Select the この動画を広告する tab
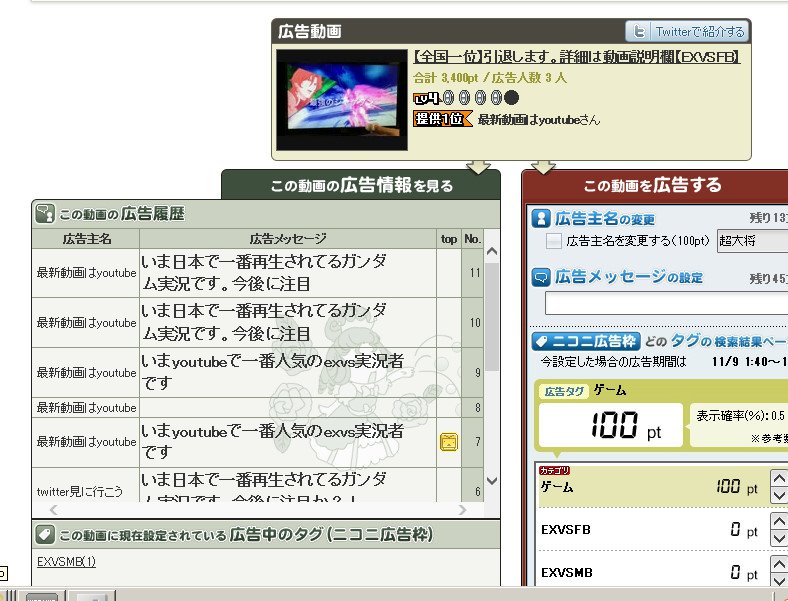The height and width of the screenshot is (601, 788). (653, 185)
